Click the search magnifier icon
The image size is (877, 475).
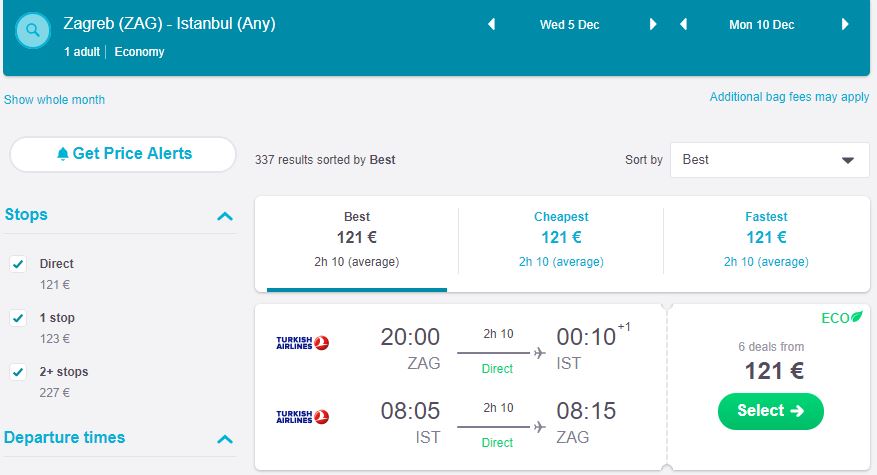coord(33,31)
